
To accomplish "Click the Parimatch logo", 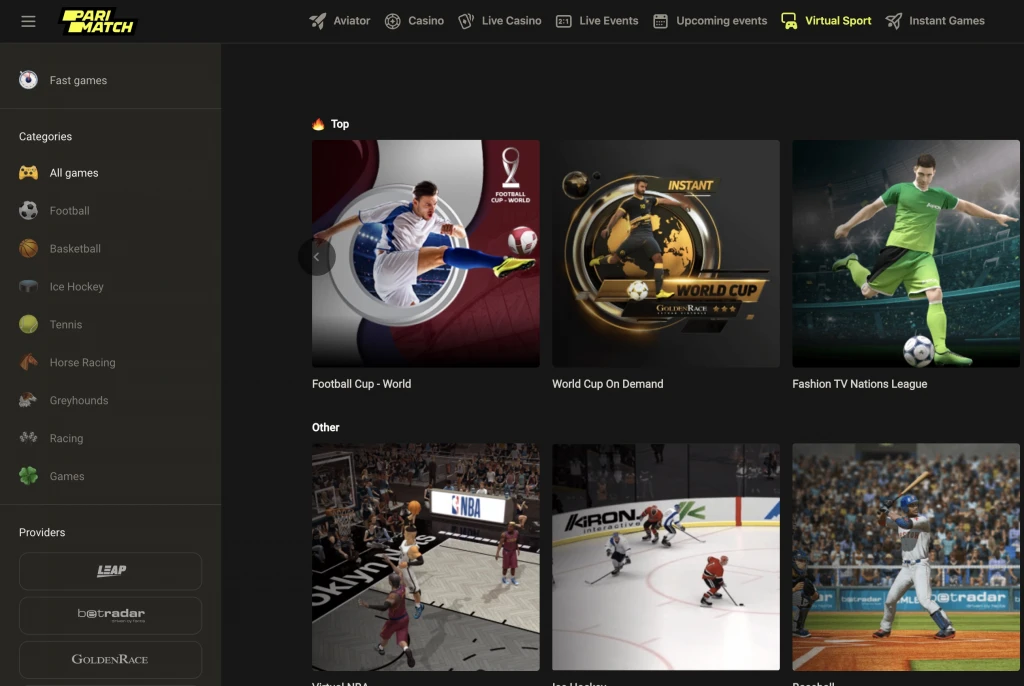I will [98, 21].
